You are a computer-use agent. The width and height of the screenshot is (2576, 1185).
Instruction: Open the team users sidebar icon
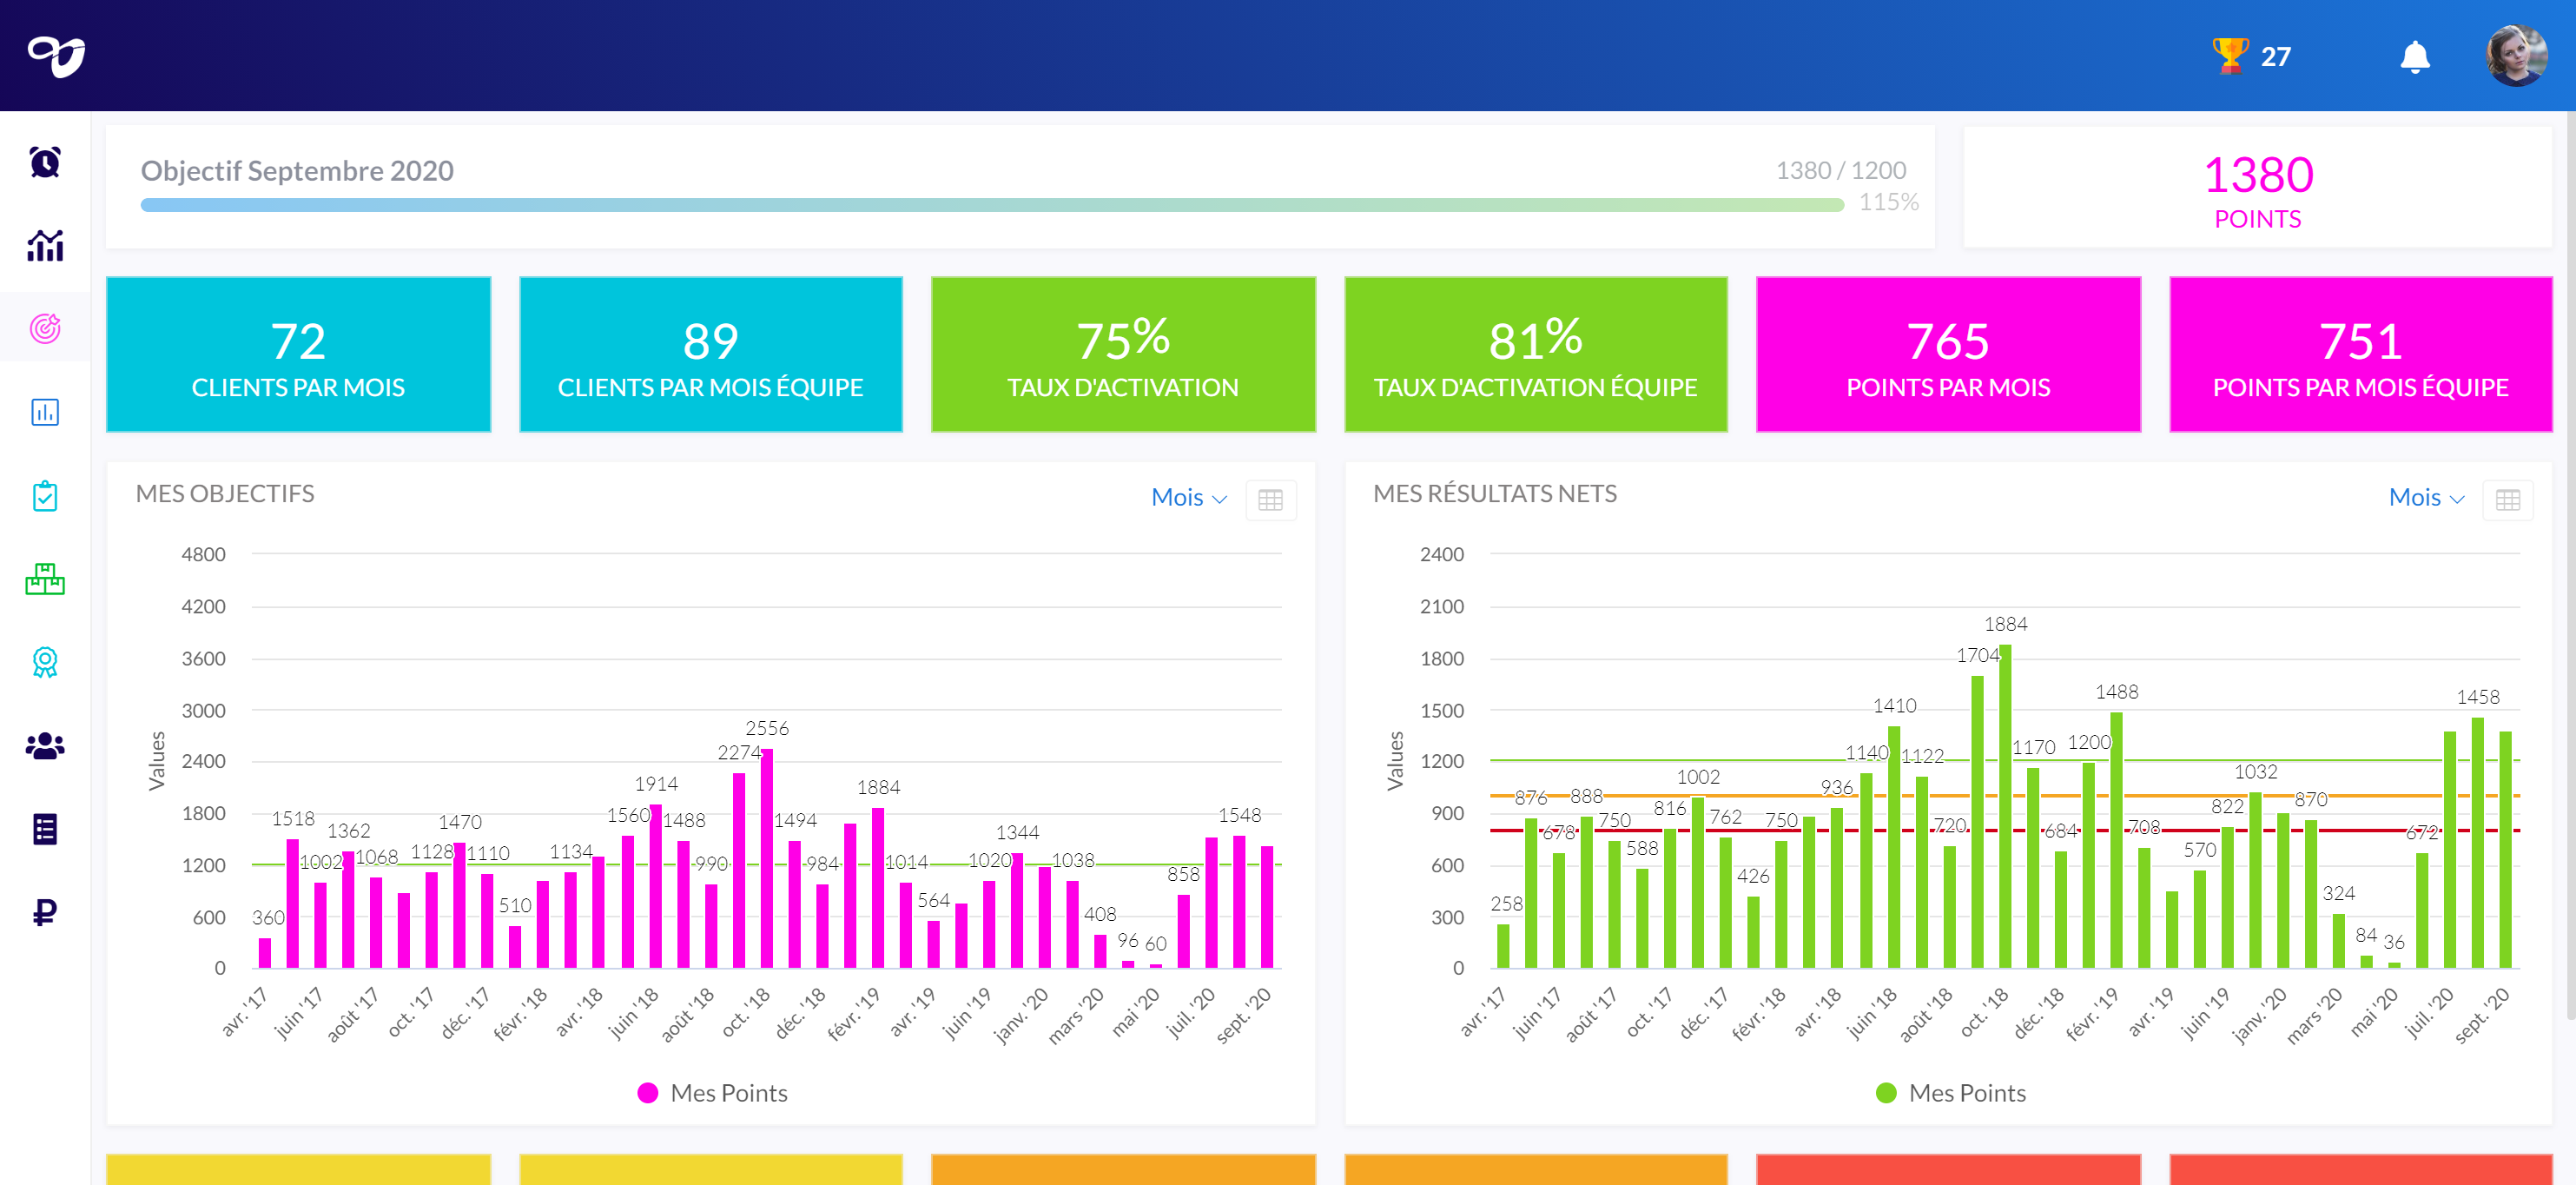45,746
